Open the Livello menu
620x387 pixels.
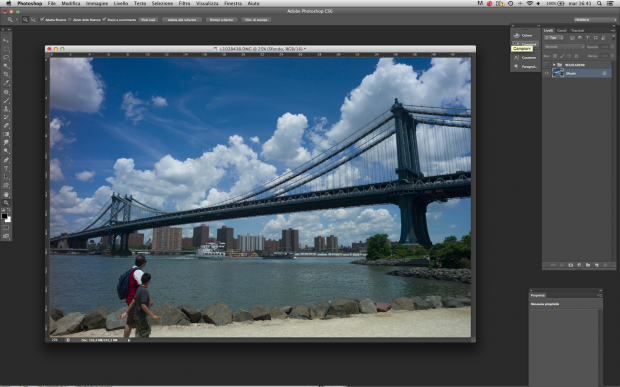pos(121,3)
